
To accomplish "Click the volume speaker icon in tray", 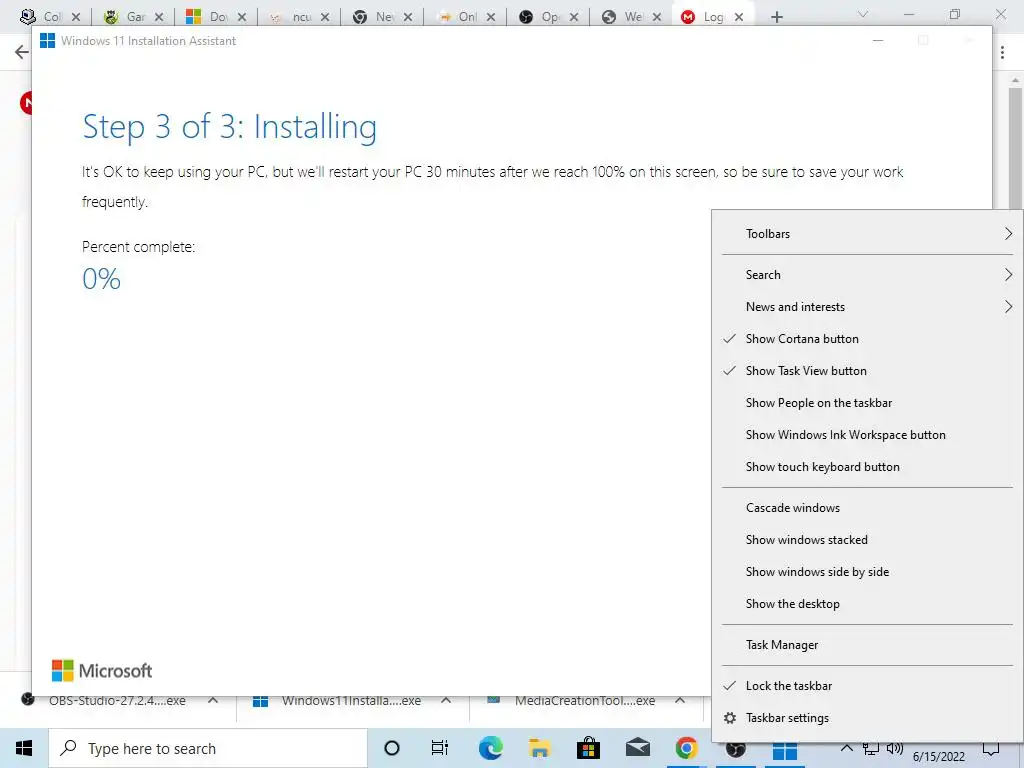I will pos(894,748).
